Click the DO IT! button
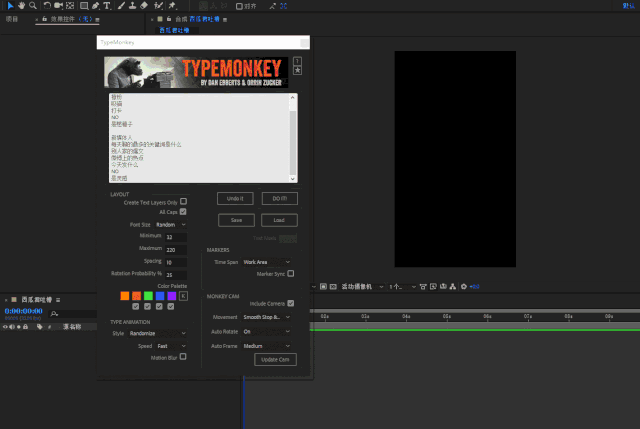This screenshot has height=429, width=640. coord(280,198)
